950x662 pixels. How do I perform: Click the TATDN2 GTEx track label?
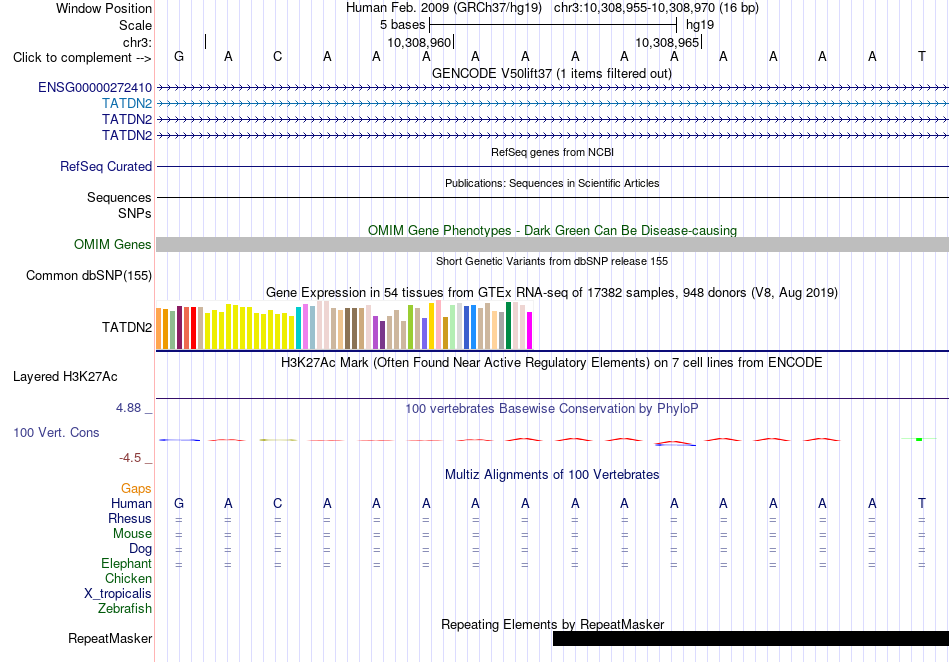click(127, 328)
